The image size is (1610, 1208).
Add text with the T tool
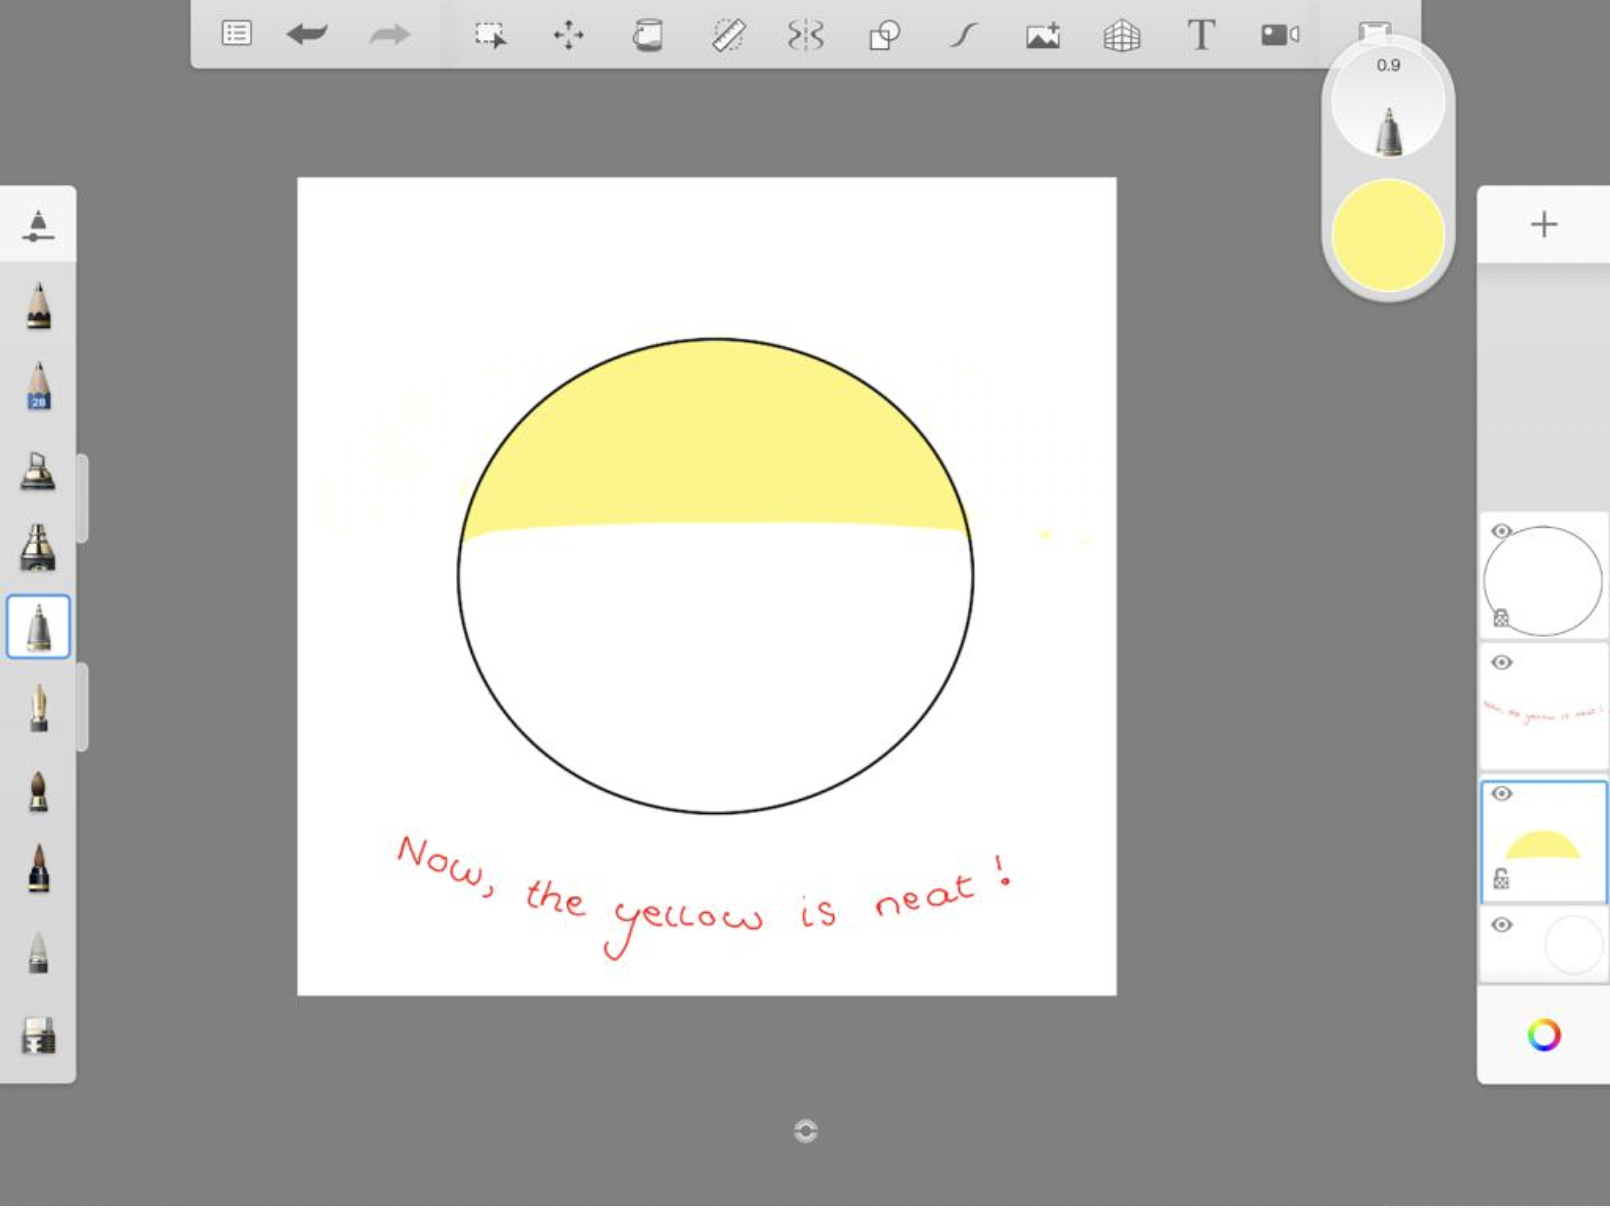click(1201, 35)
